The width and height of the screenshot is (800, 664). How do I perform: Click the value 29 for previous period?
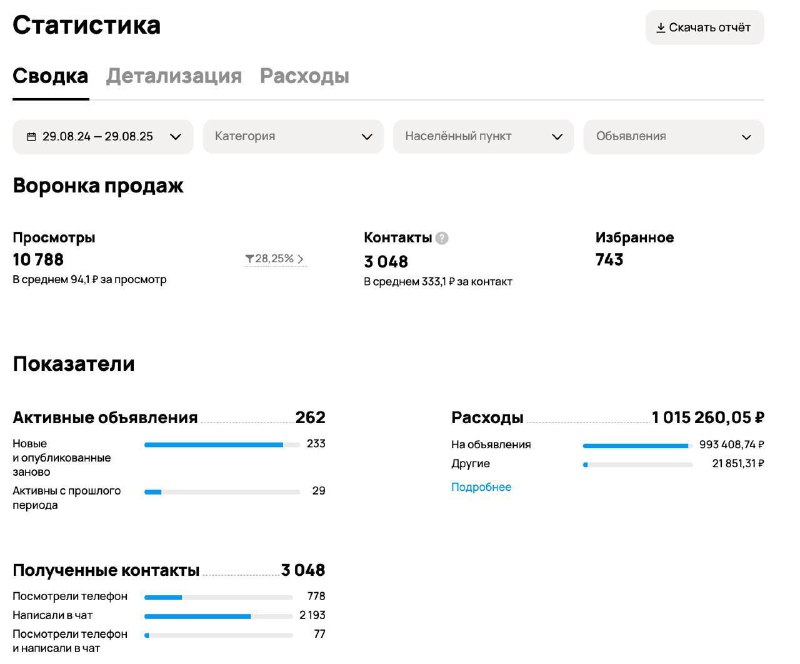pyautogui.click(x=319, y=491)
